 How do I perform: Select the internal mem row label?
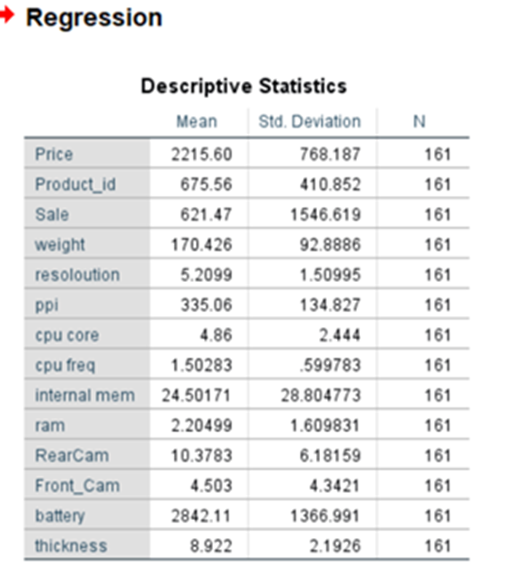click(x=85, y=395)
